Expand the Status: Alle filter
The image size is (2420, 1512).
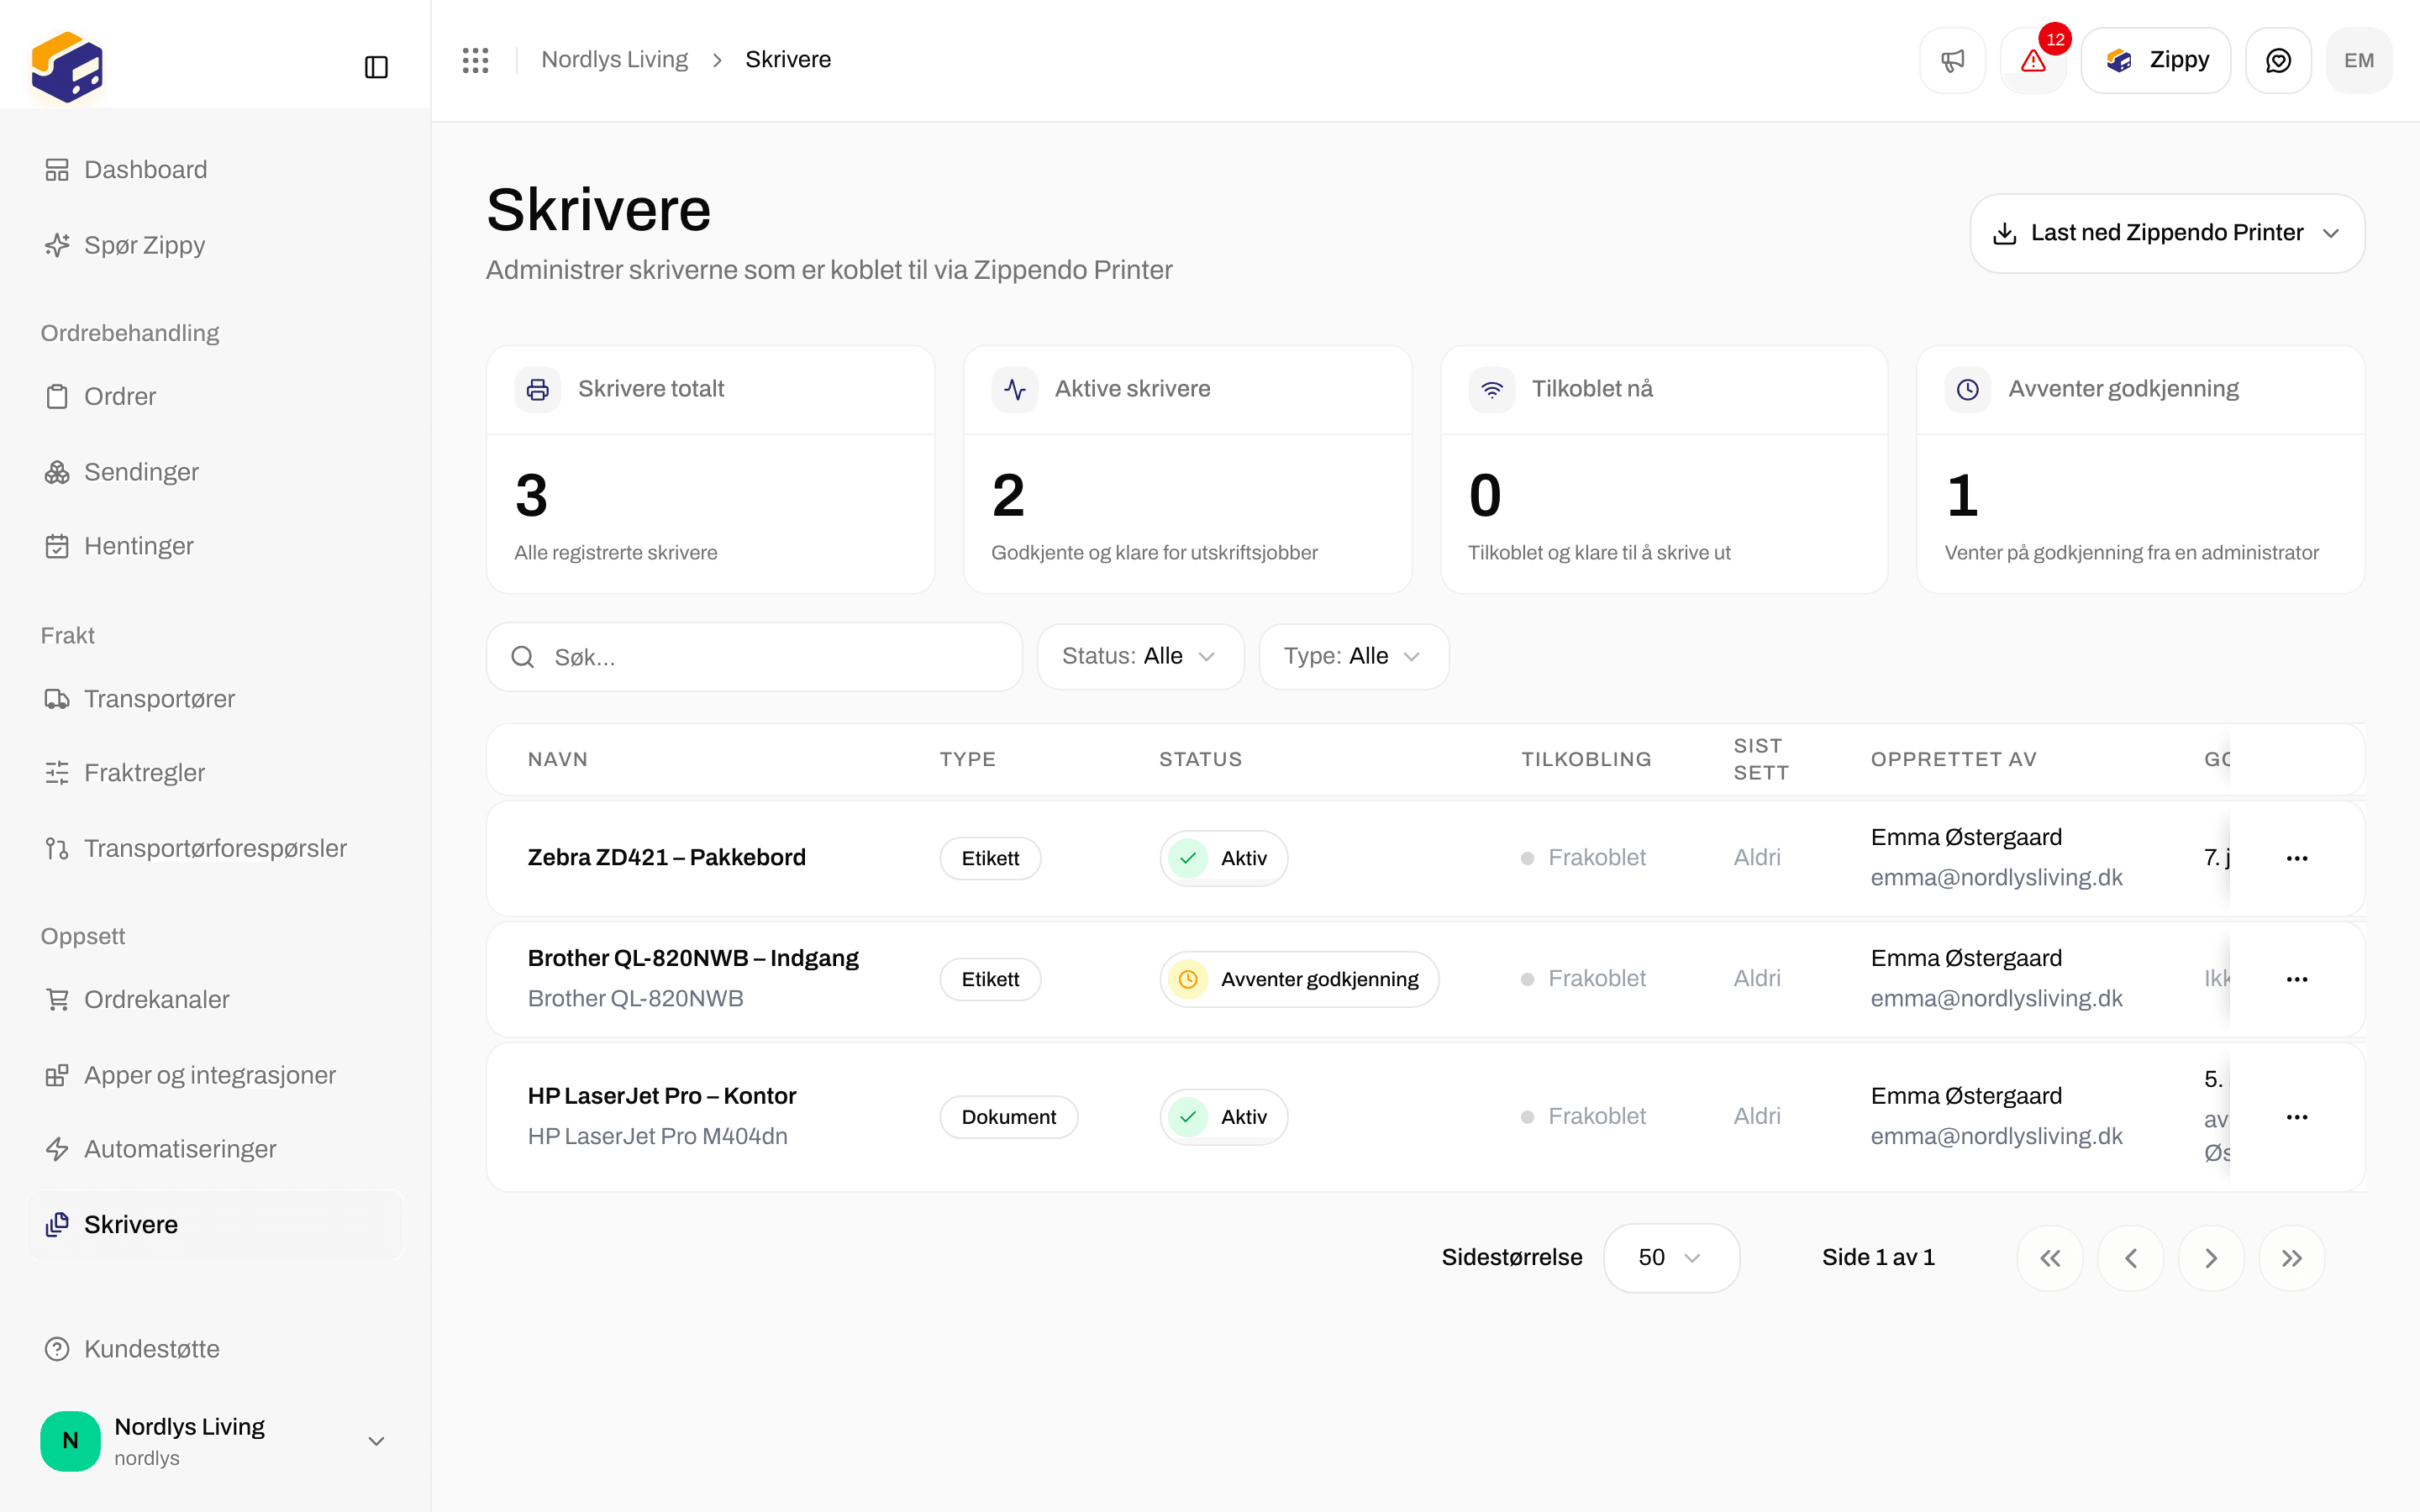(x=1140, y=656)
